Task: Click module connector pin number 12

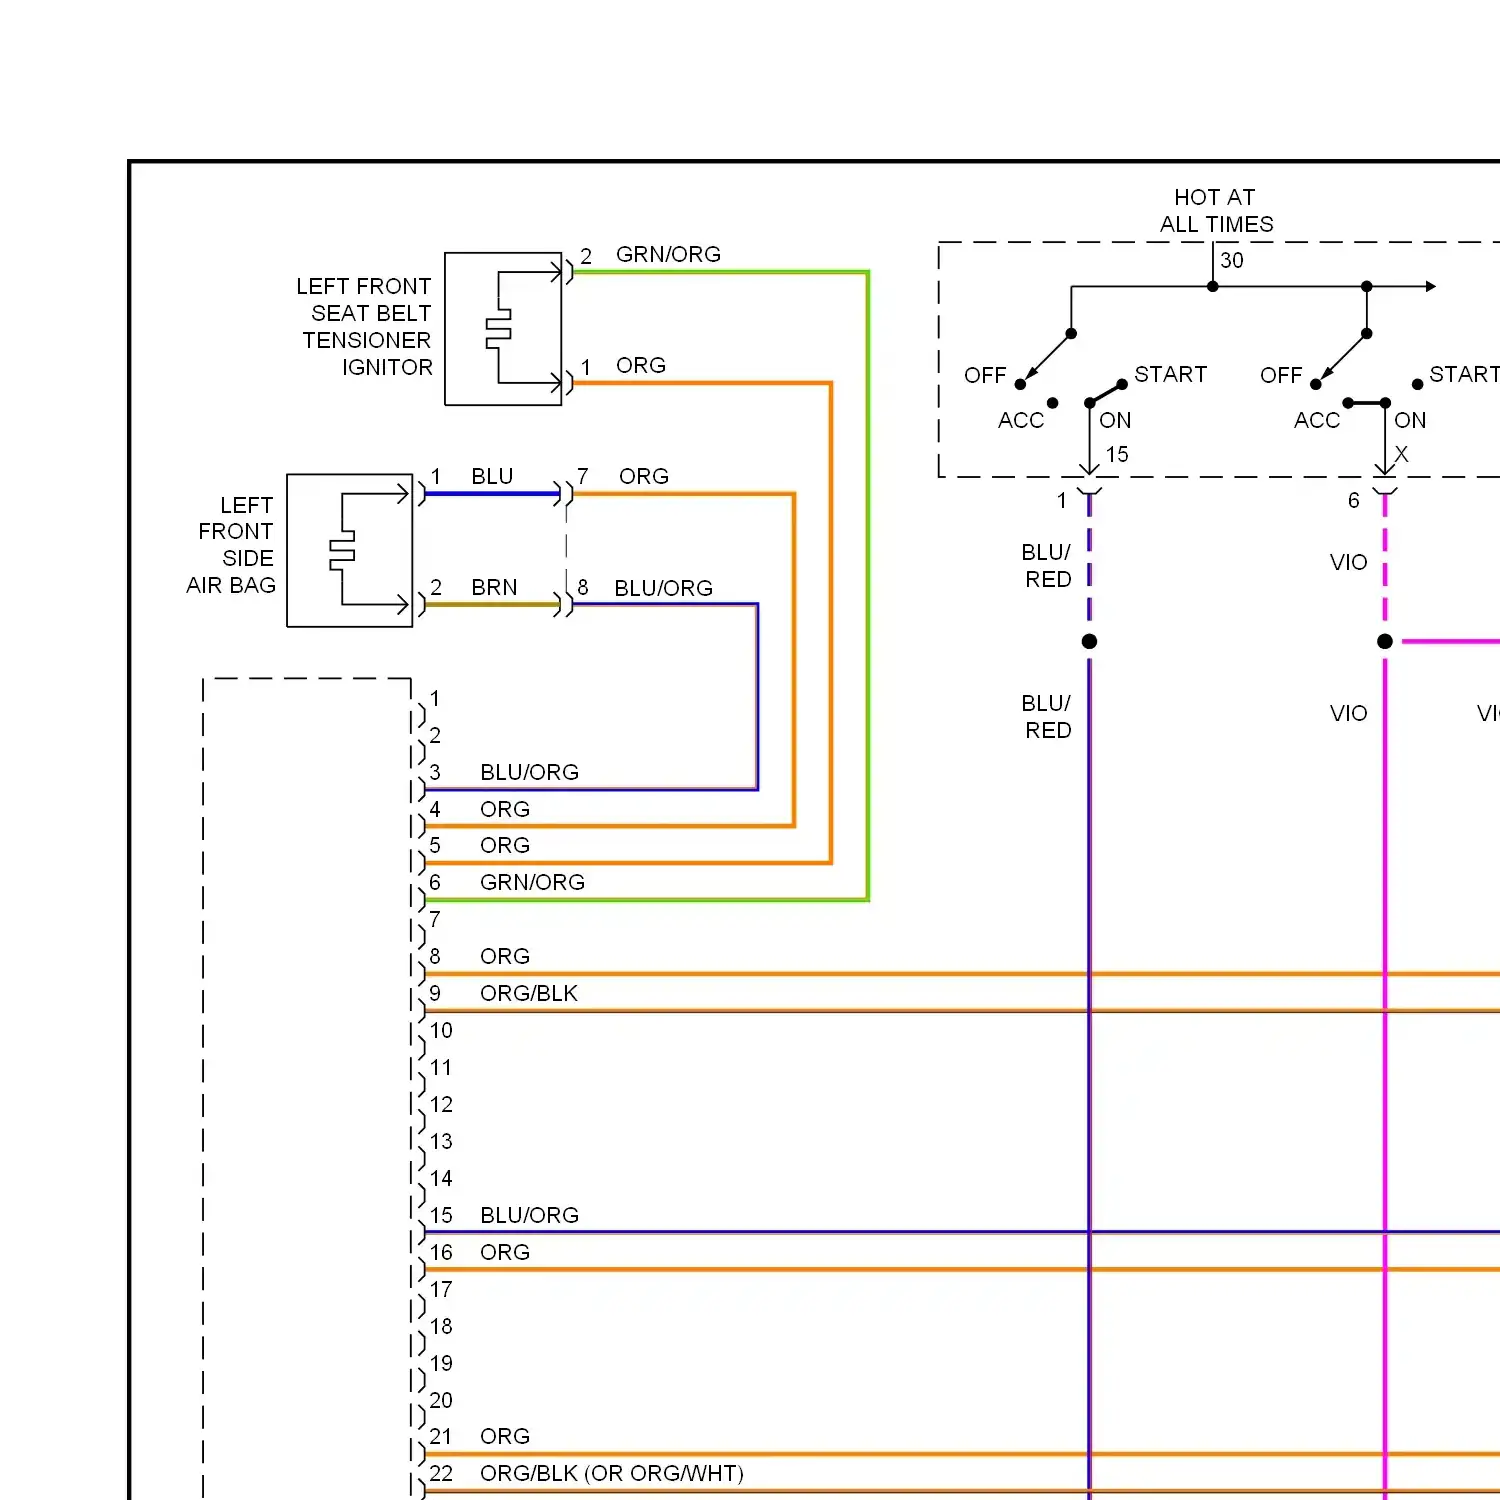Action: 441,1105
